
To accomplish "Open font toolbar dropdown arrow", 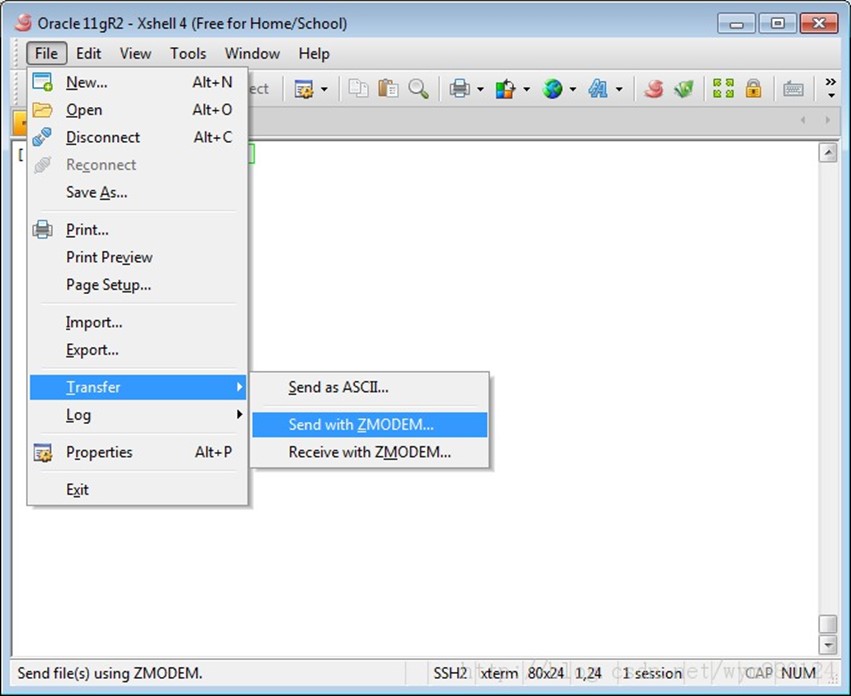I will 619,89.
